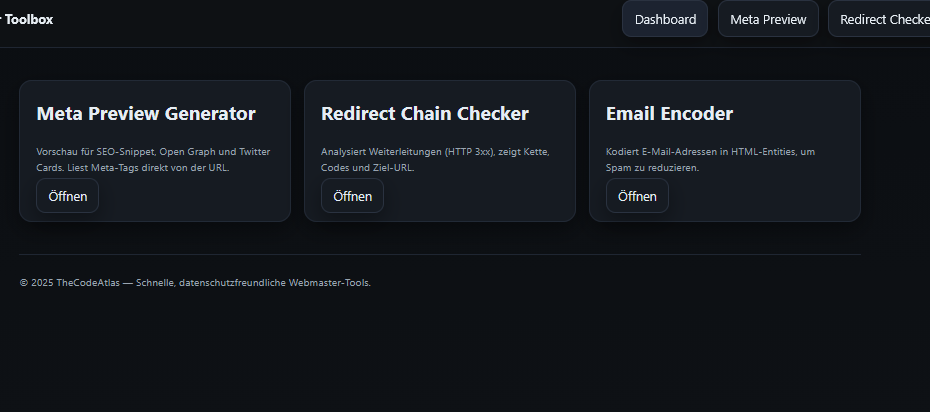Click the Redirect Chain Checker heading
930x412 pixels.
click(x=425, y=114)
